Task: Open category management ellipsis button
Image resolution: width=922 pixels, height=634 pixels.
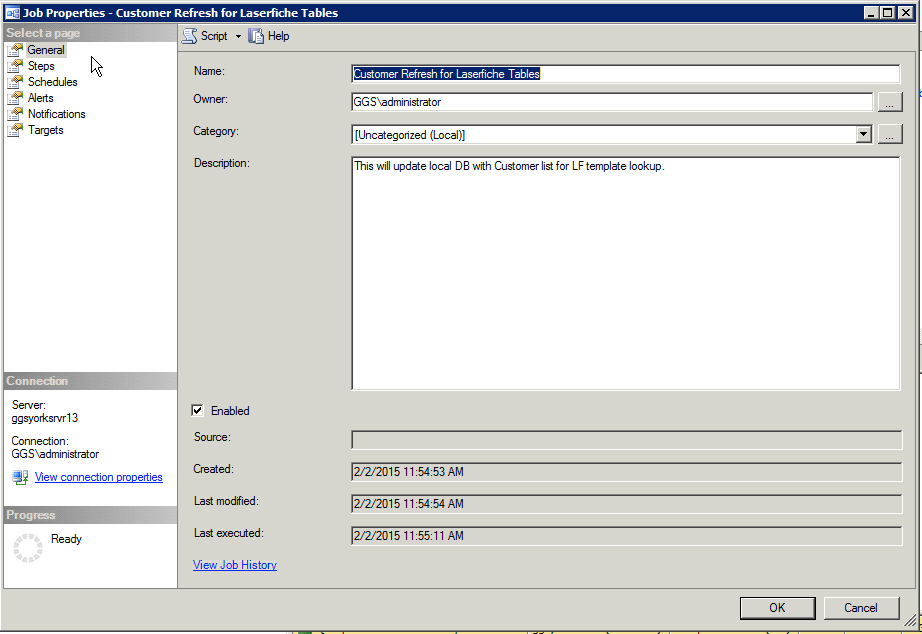Action: (890, 135)
